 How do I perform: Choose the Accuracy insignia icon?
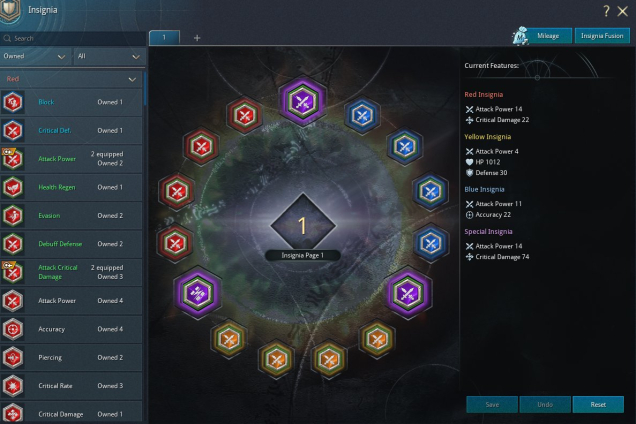tap(13, 329)
